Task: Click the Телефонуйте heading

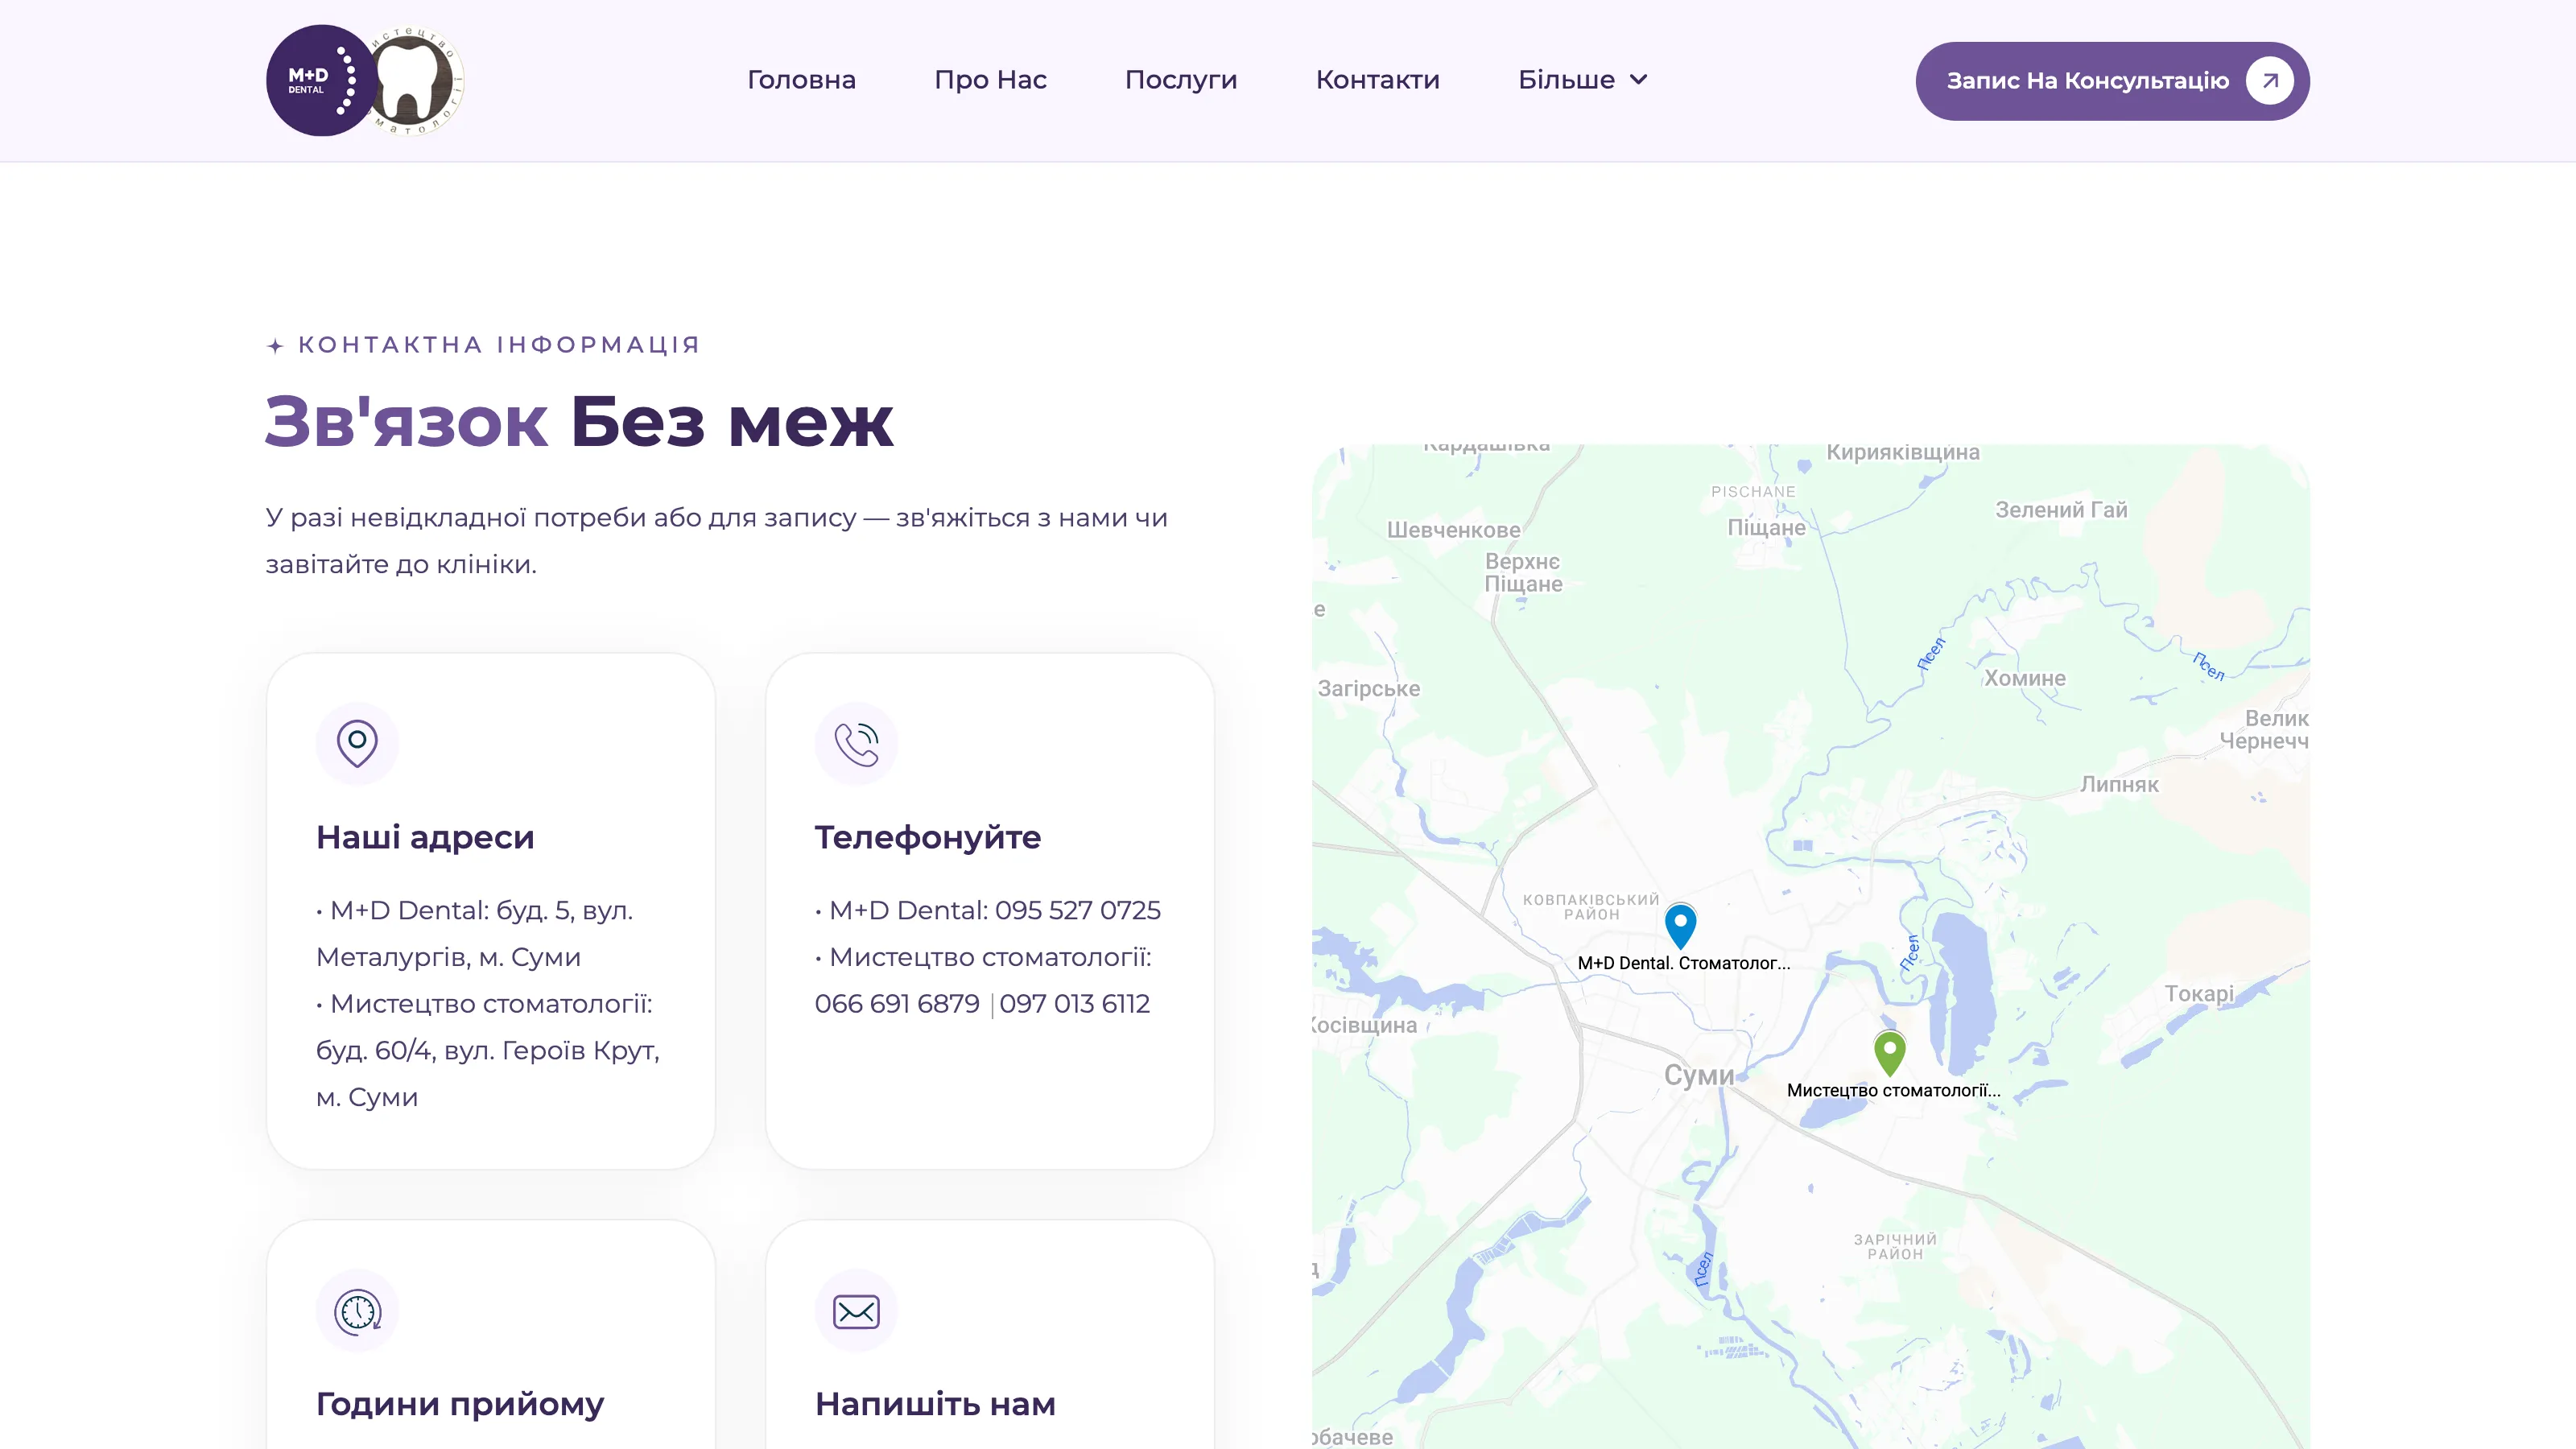Action: coord(928,837)
